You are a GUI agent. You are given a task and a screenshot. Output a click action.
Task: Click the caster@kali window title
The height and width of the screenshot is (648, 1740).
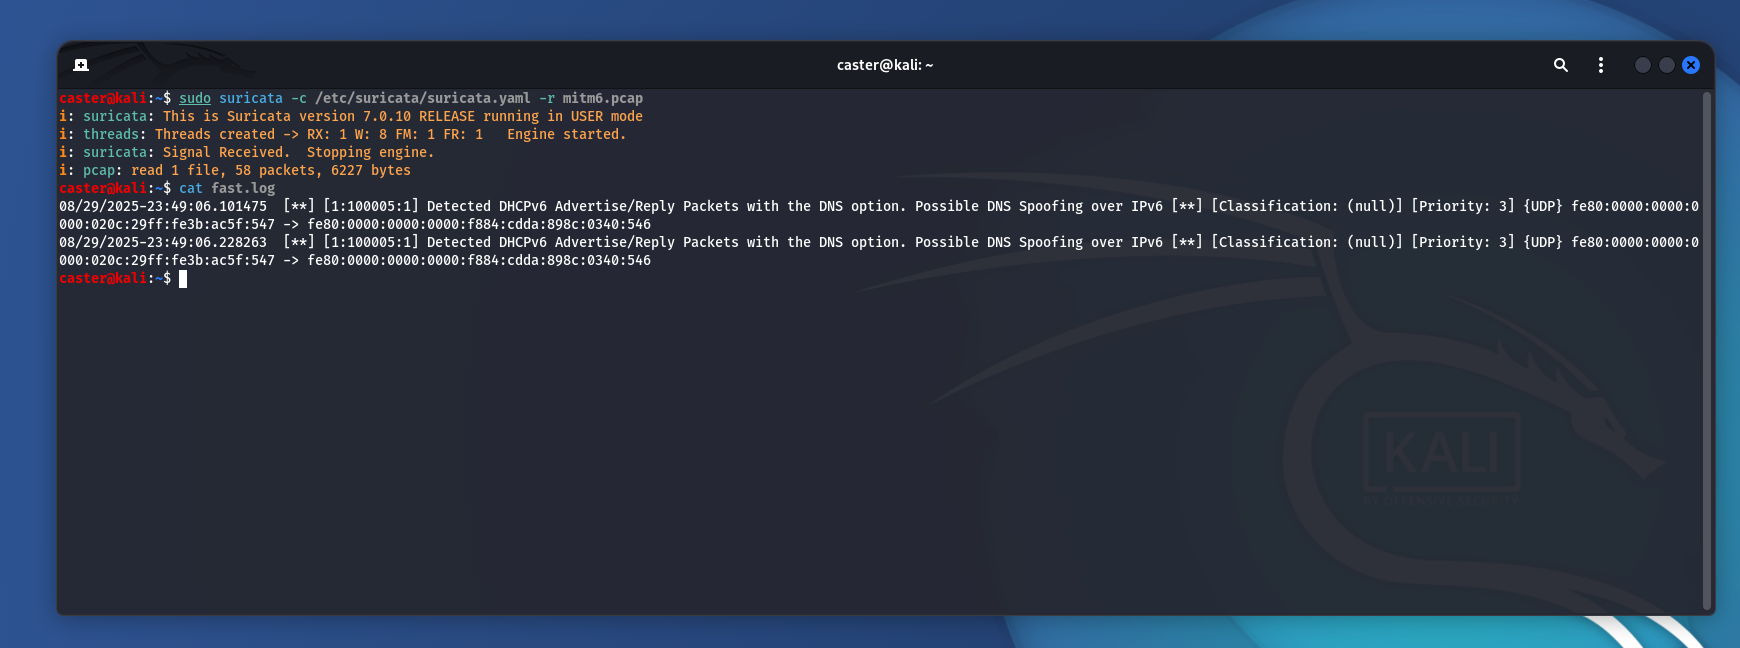pyautogui.click(x=885, y=65)
